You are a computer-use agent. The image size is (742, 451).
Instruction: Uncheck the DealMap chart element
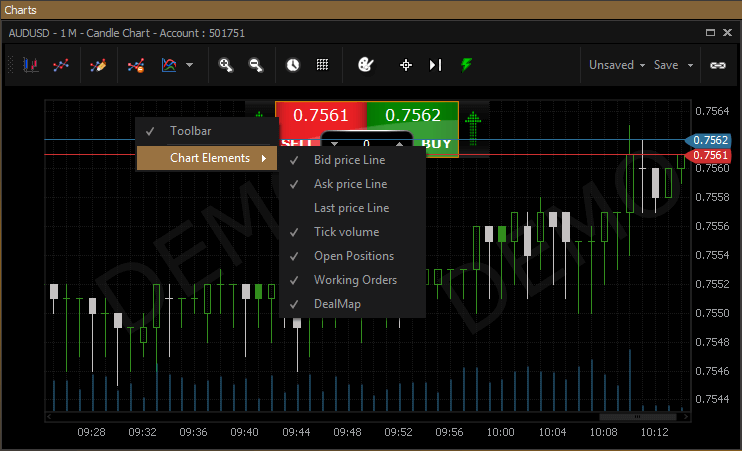pyautogui.click(x=337, y=304)
